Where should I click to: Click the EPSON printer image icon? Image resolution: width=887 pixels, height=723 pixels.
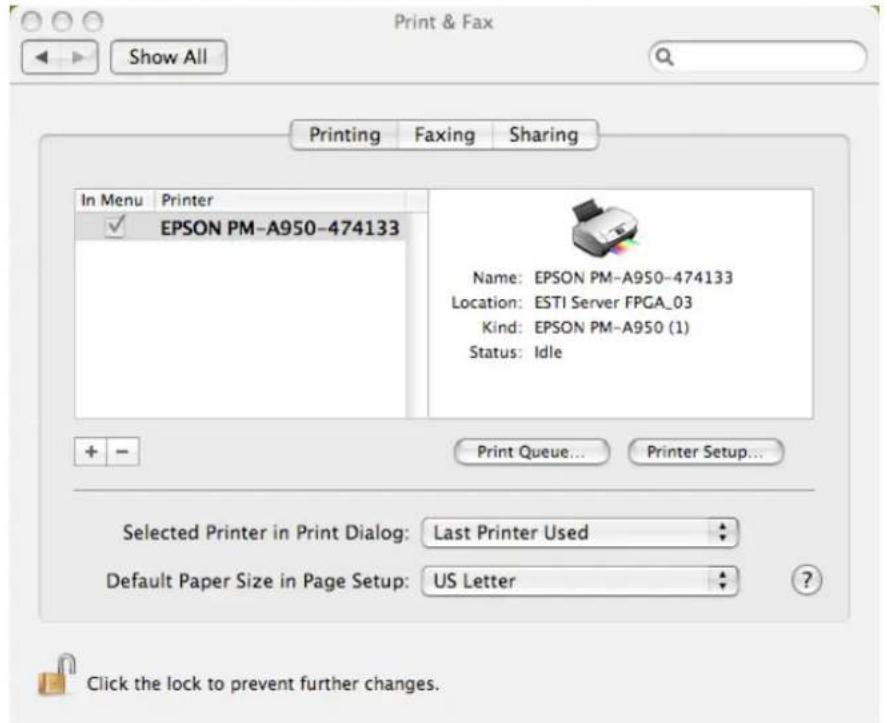click(605, 227)
